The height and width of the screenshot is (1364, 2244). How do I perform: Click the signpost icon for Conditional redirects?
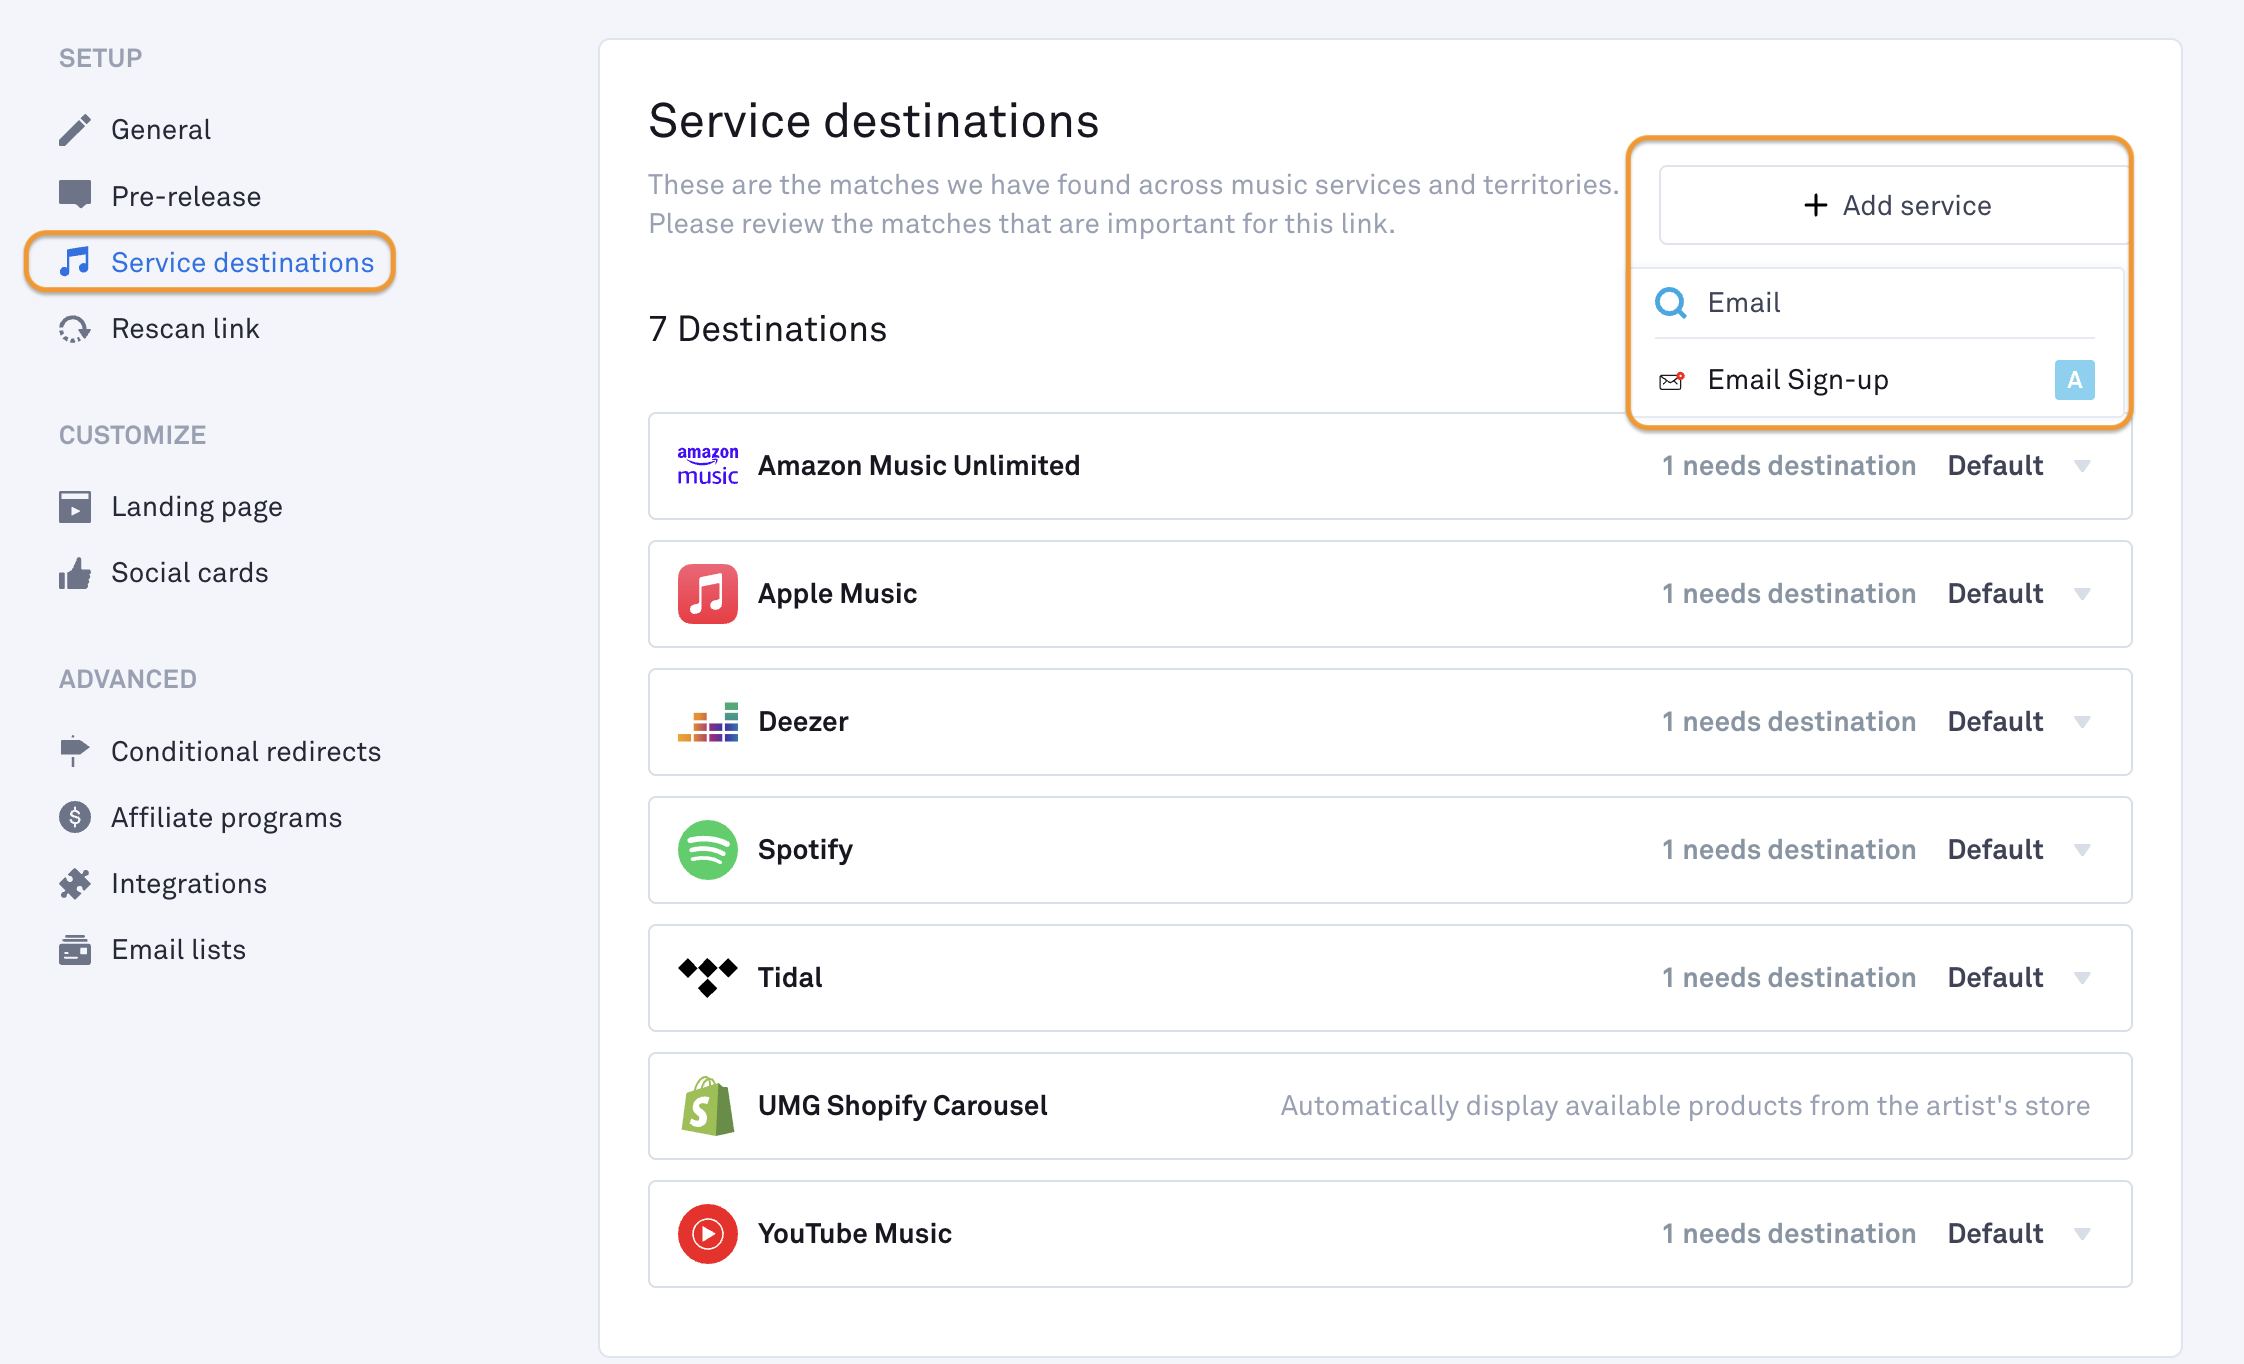pyautogui.click(x=75, y=751)
